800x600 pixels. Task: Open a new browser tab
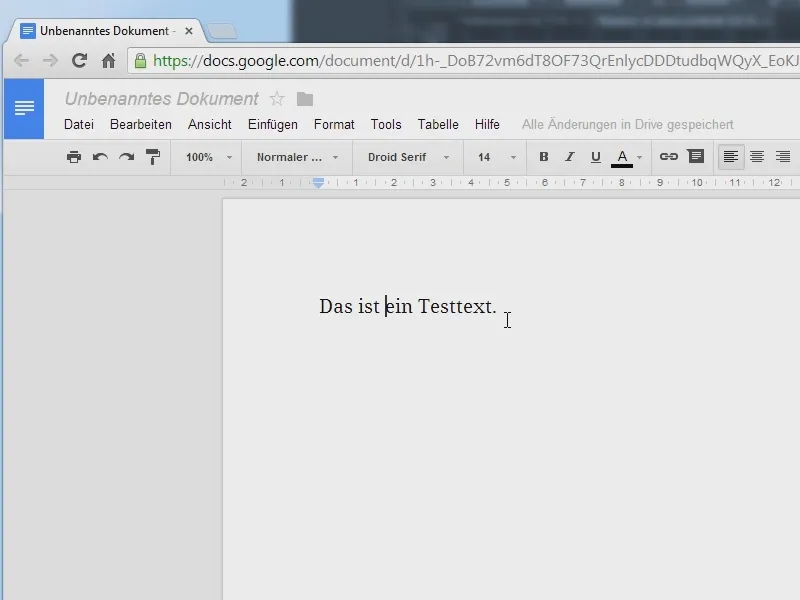(x=222, y=31)
